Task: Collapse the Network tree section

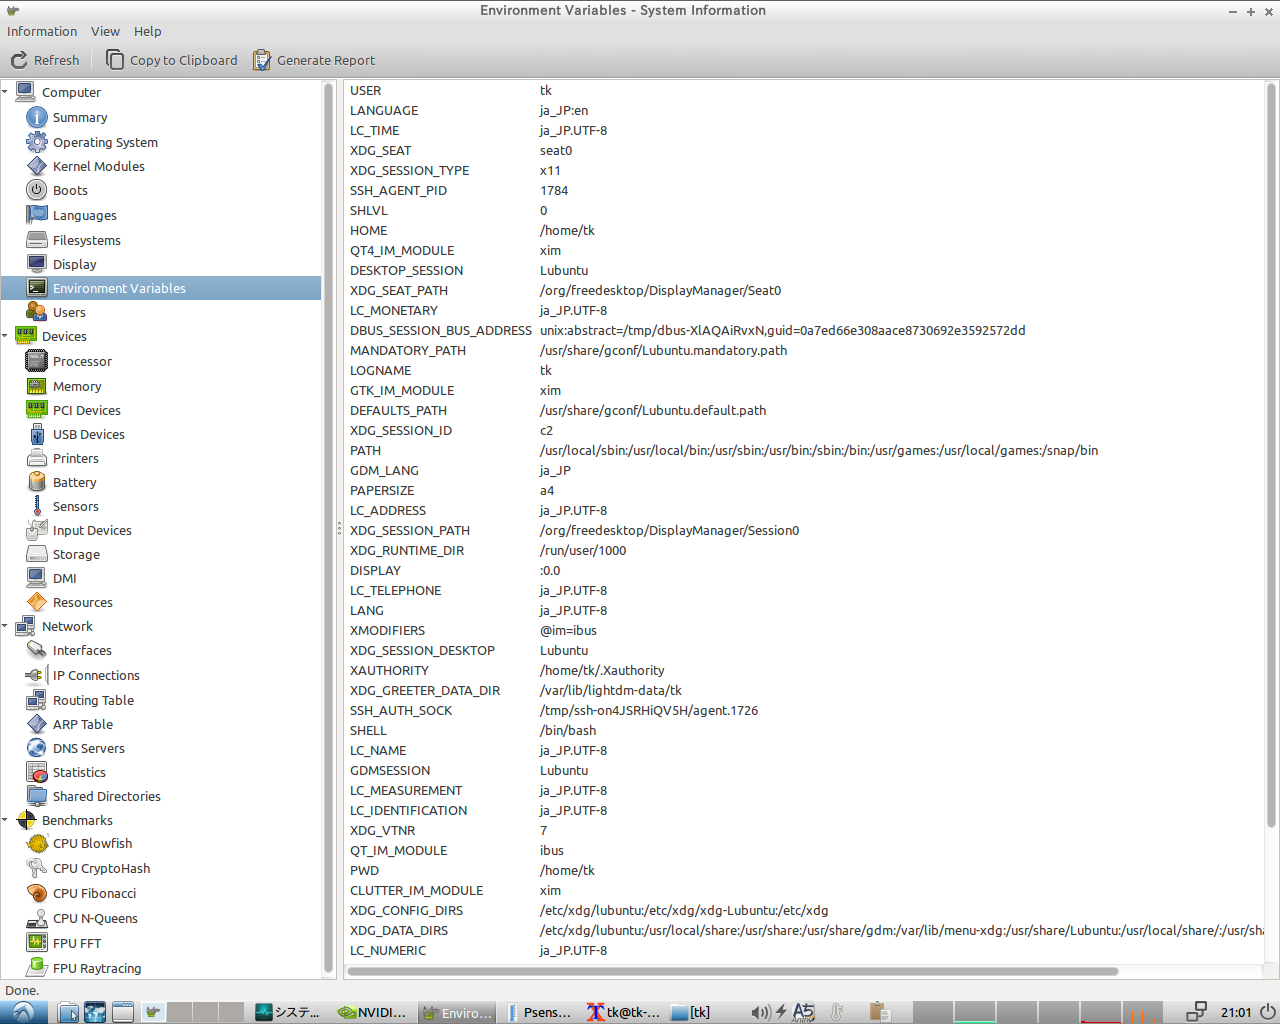Action: tap(6, 626)
